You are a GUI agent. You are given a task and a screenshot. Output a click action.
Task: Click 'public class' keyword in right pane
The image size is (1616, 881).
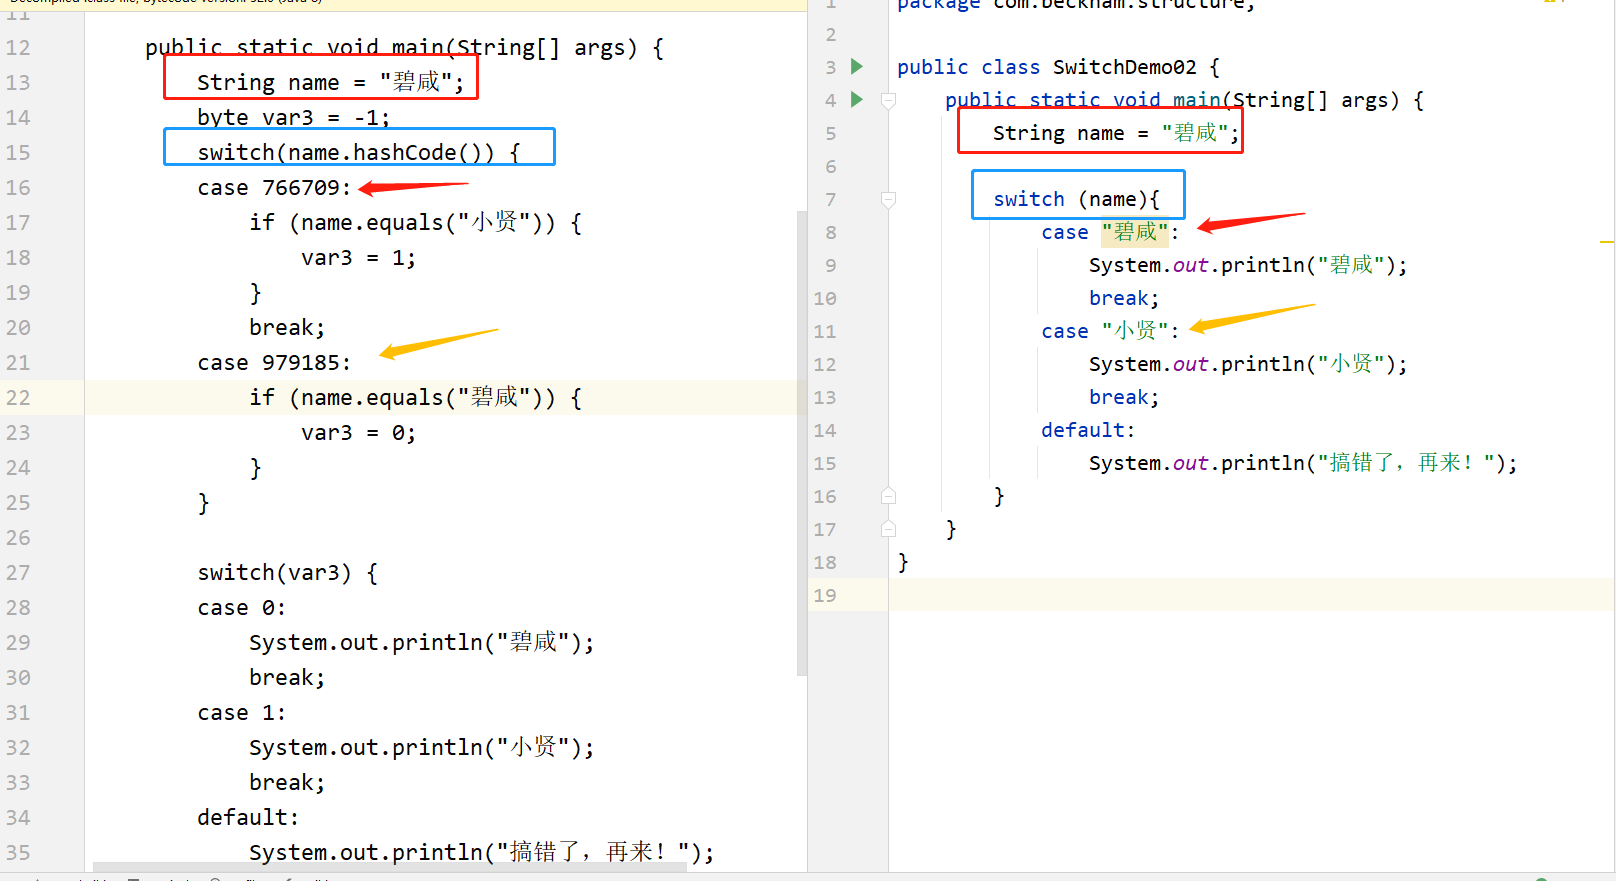pos(968,67)
